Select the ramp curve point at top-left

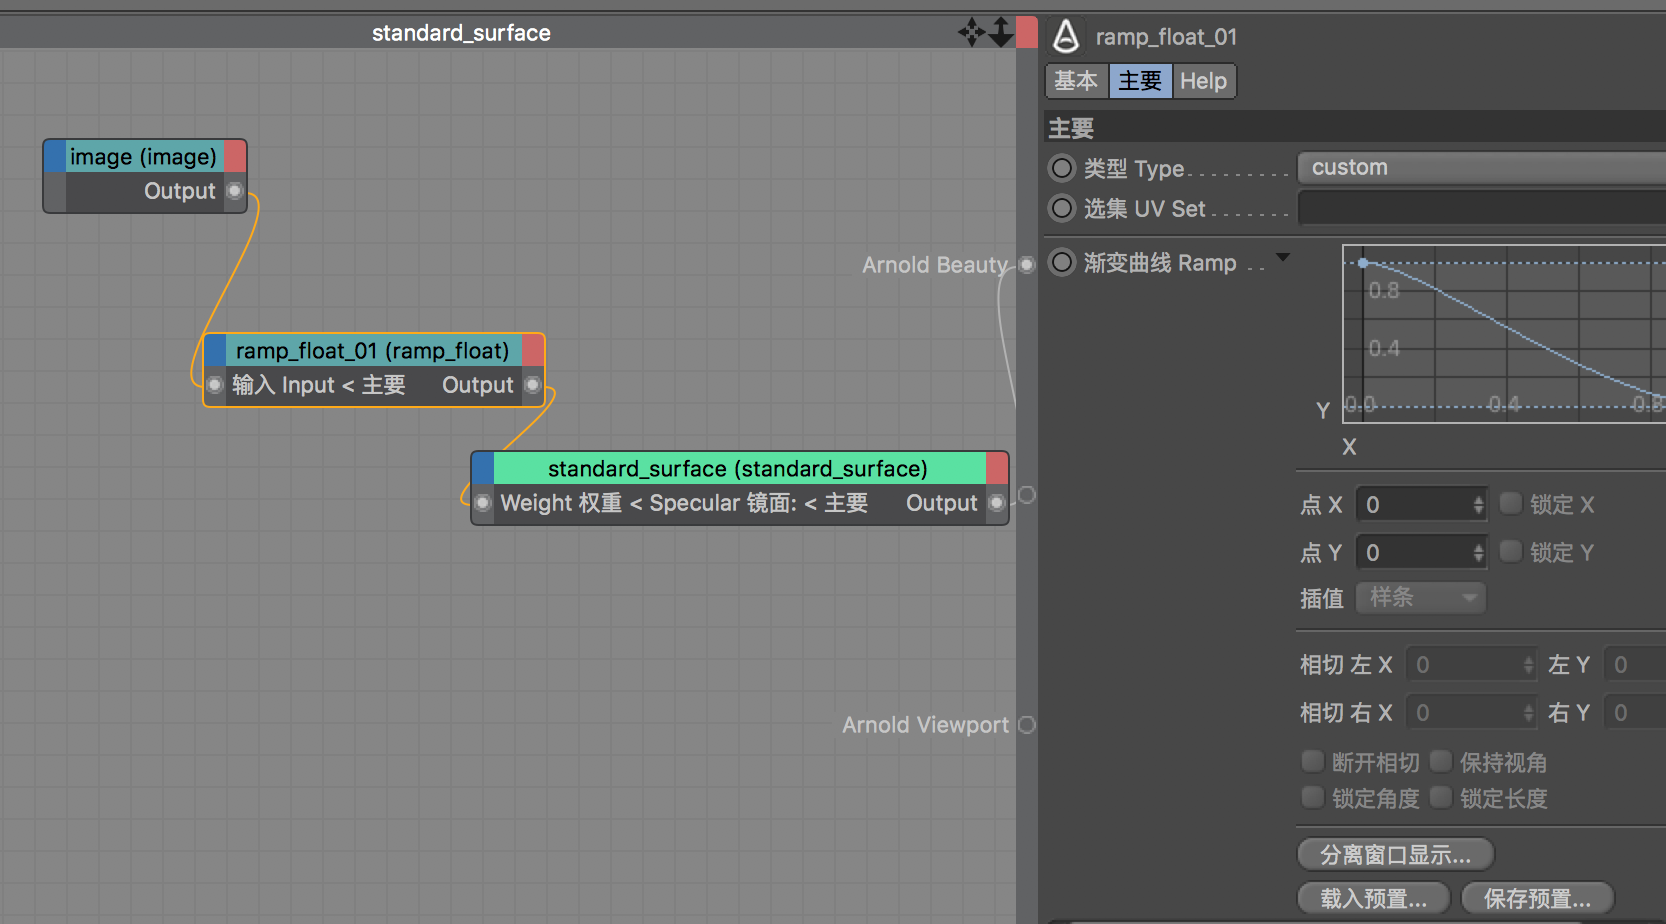[x=1363, y=263]
